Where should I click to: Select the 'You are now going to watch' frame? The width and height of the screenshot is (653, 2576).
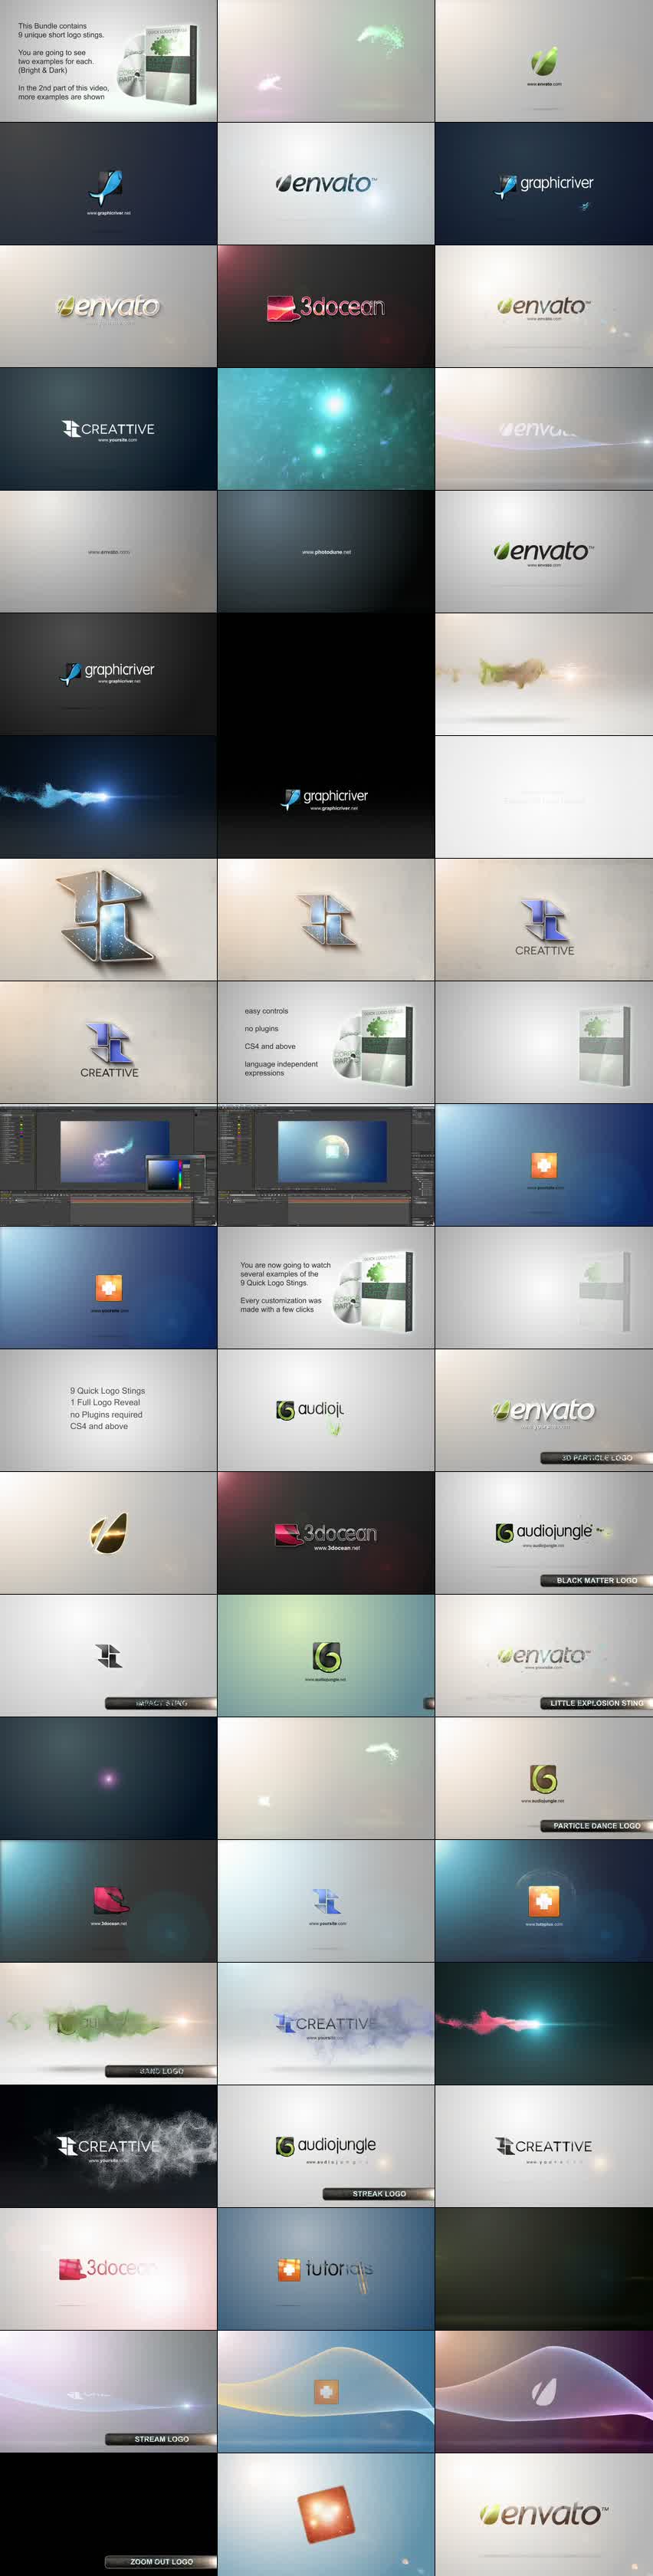point(326,1288)
